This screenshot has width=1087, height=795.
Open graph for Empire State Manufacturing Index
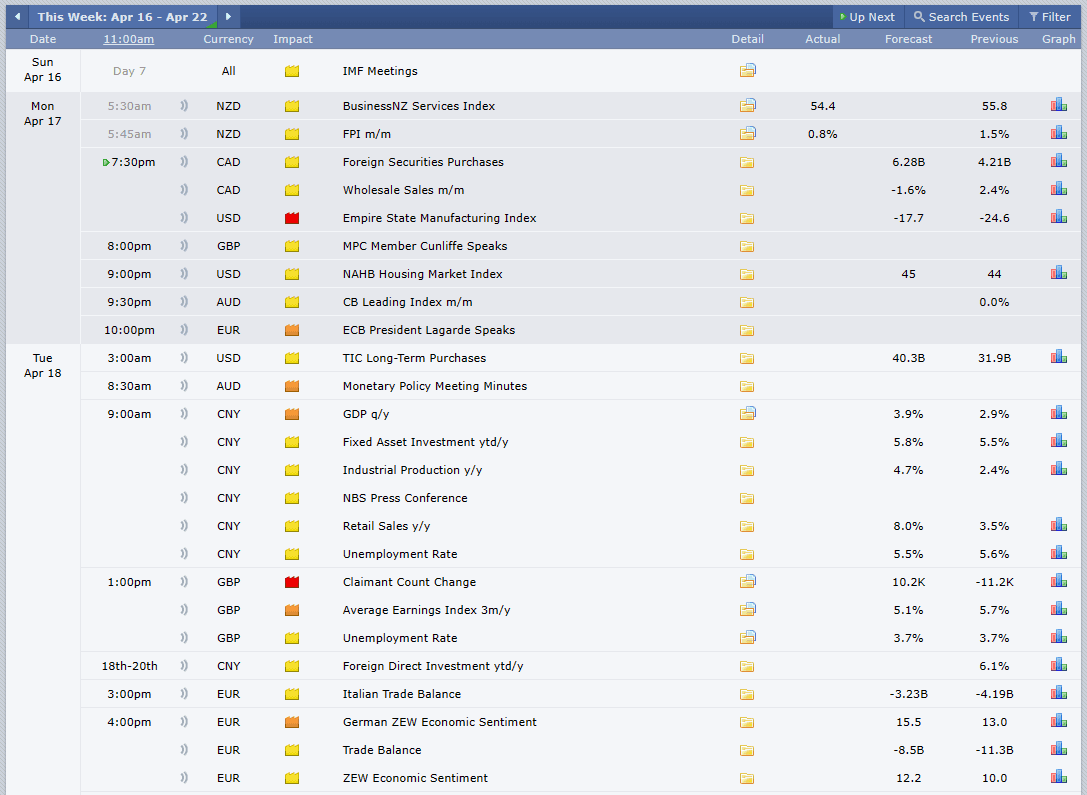[1059, 218]
